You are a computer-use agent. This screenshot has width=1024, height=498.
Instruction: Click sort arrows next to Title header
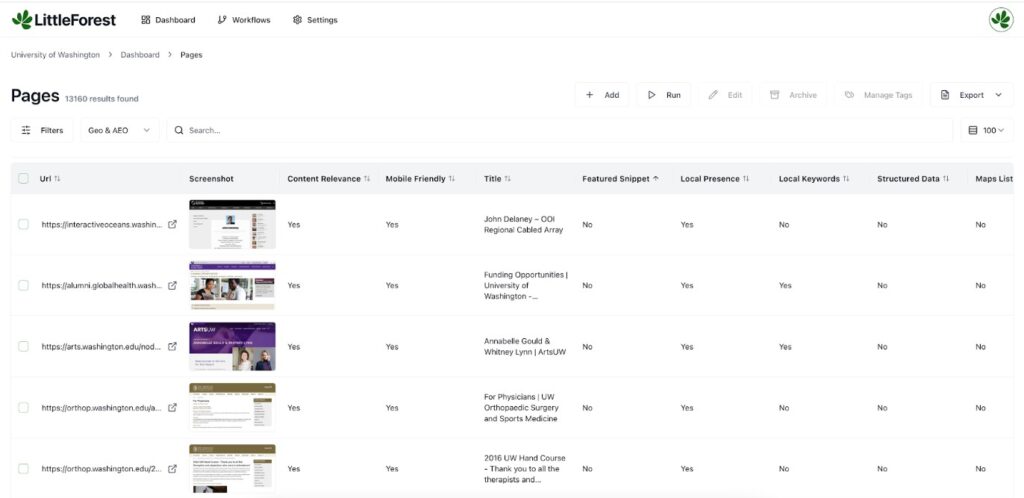pyautogui.click(x=508, y=179)
